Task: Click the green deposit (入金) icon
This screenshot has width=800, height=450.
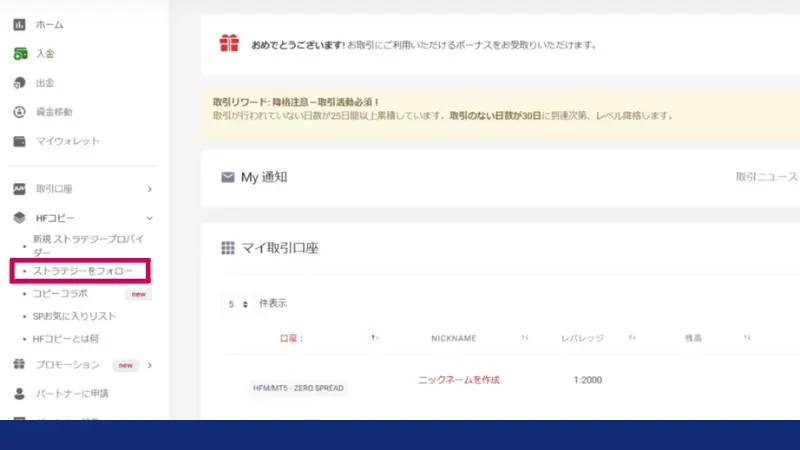Action: [x=19, y=53]
